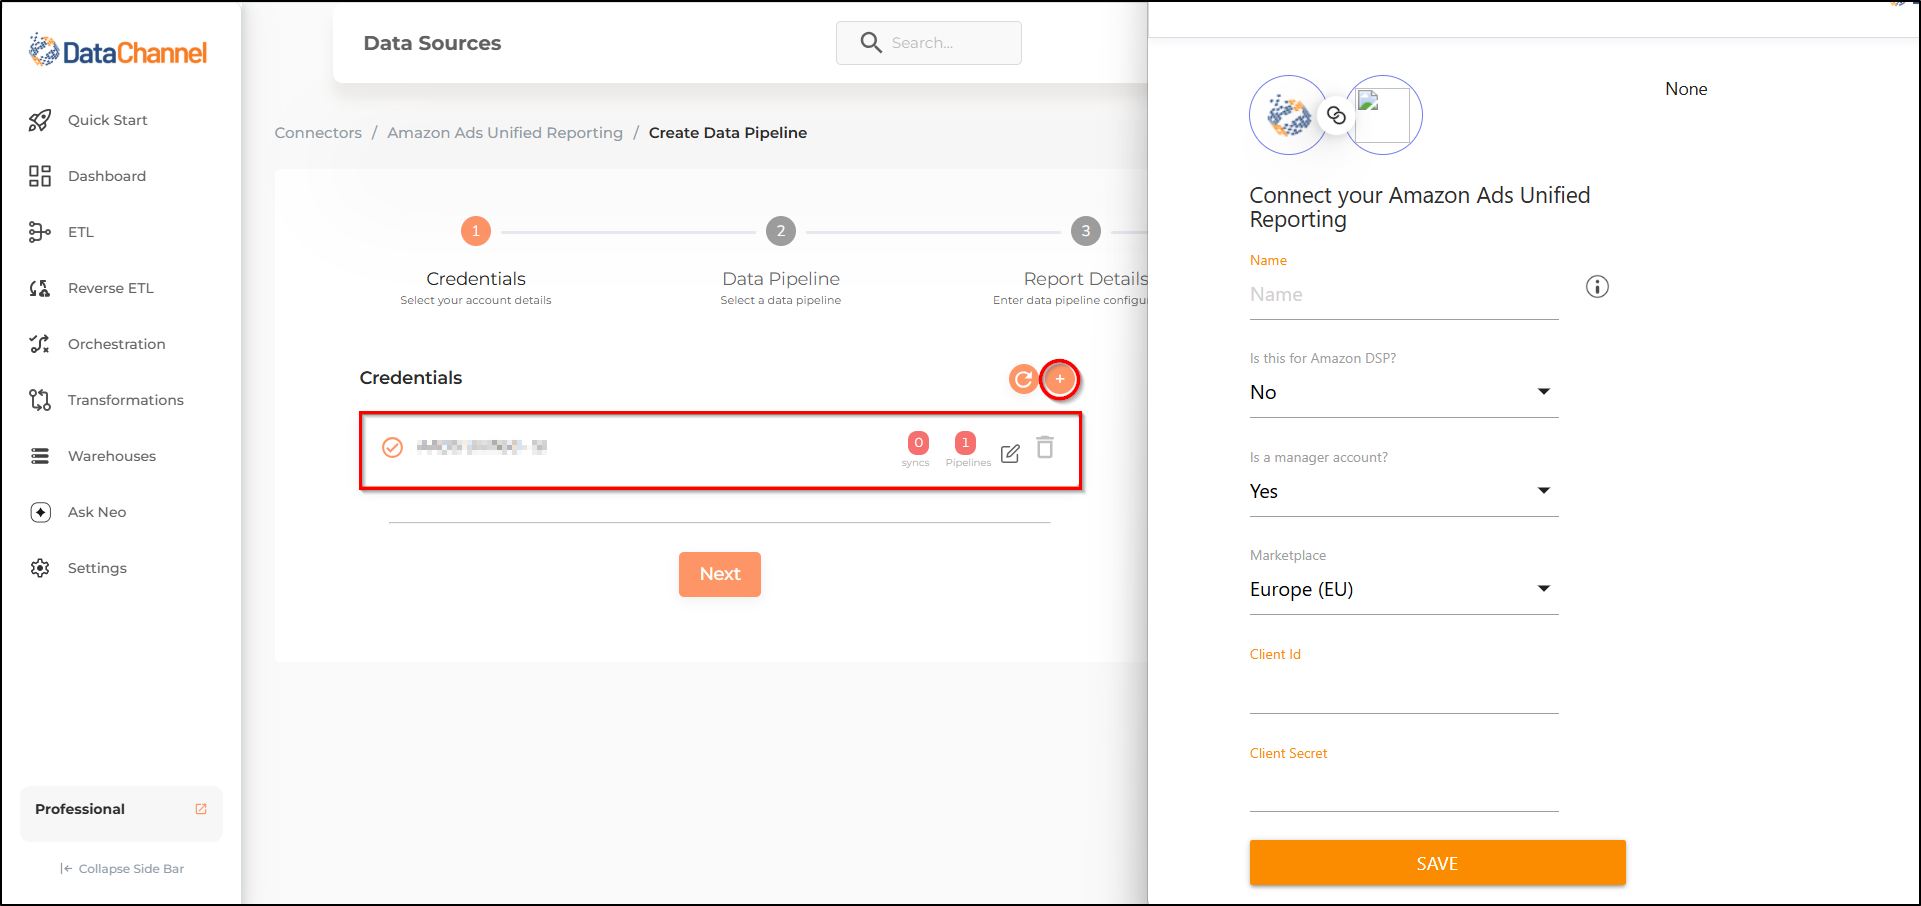Click the Next button

(x=720, y=574)
